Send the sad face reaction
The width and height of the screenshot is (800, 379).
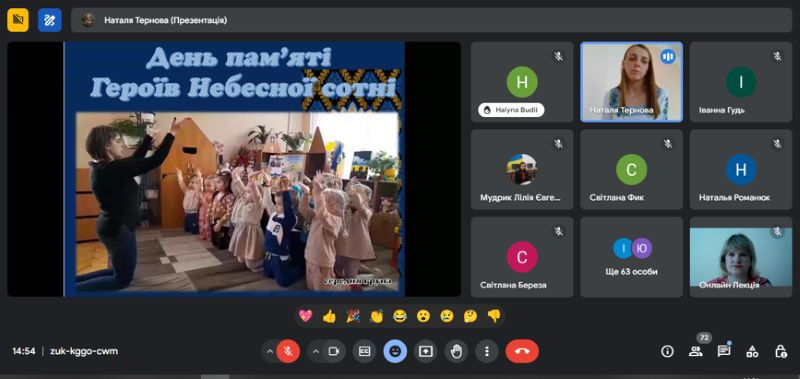coord(447,316)
